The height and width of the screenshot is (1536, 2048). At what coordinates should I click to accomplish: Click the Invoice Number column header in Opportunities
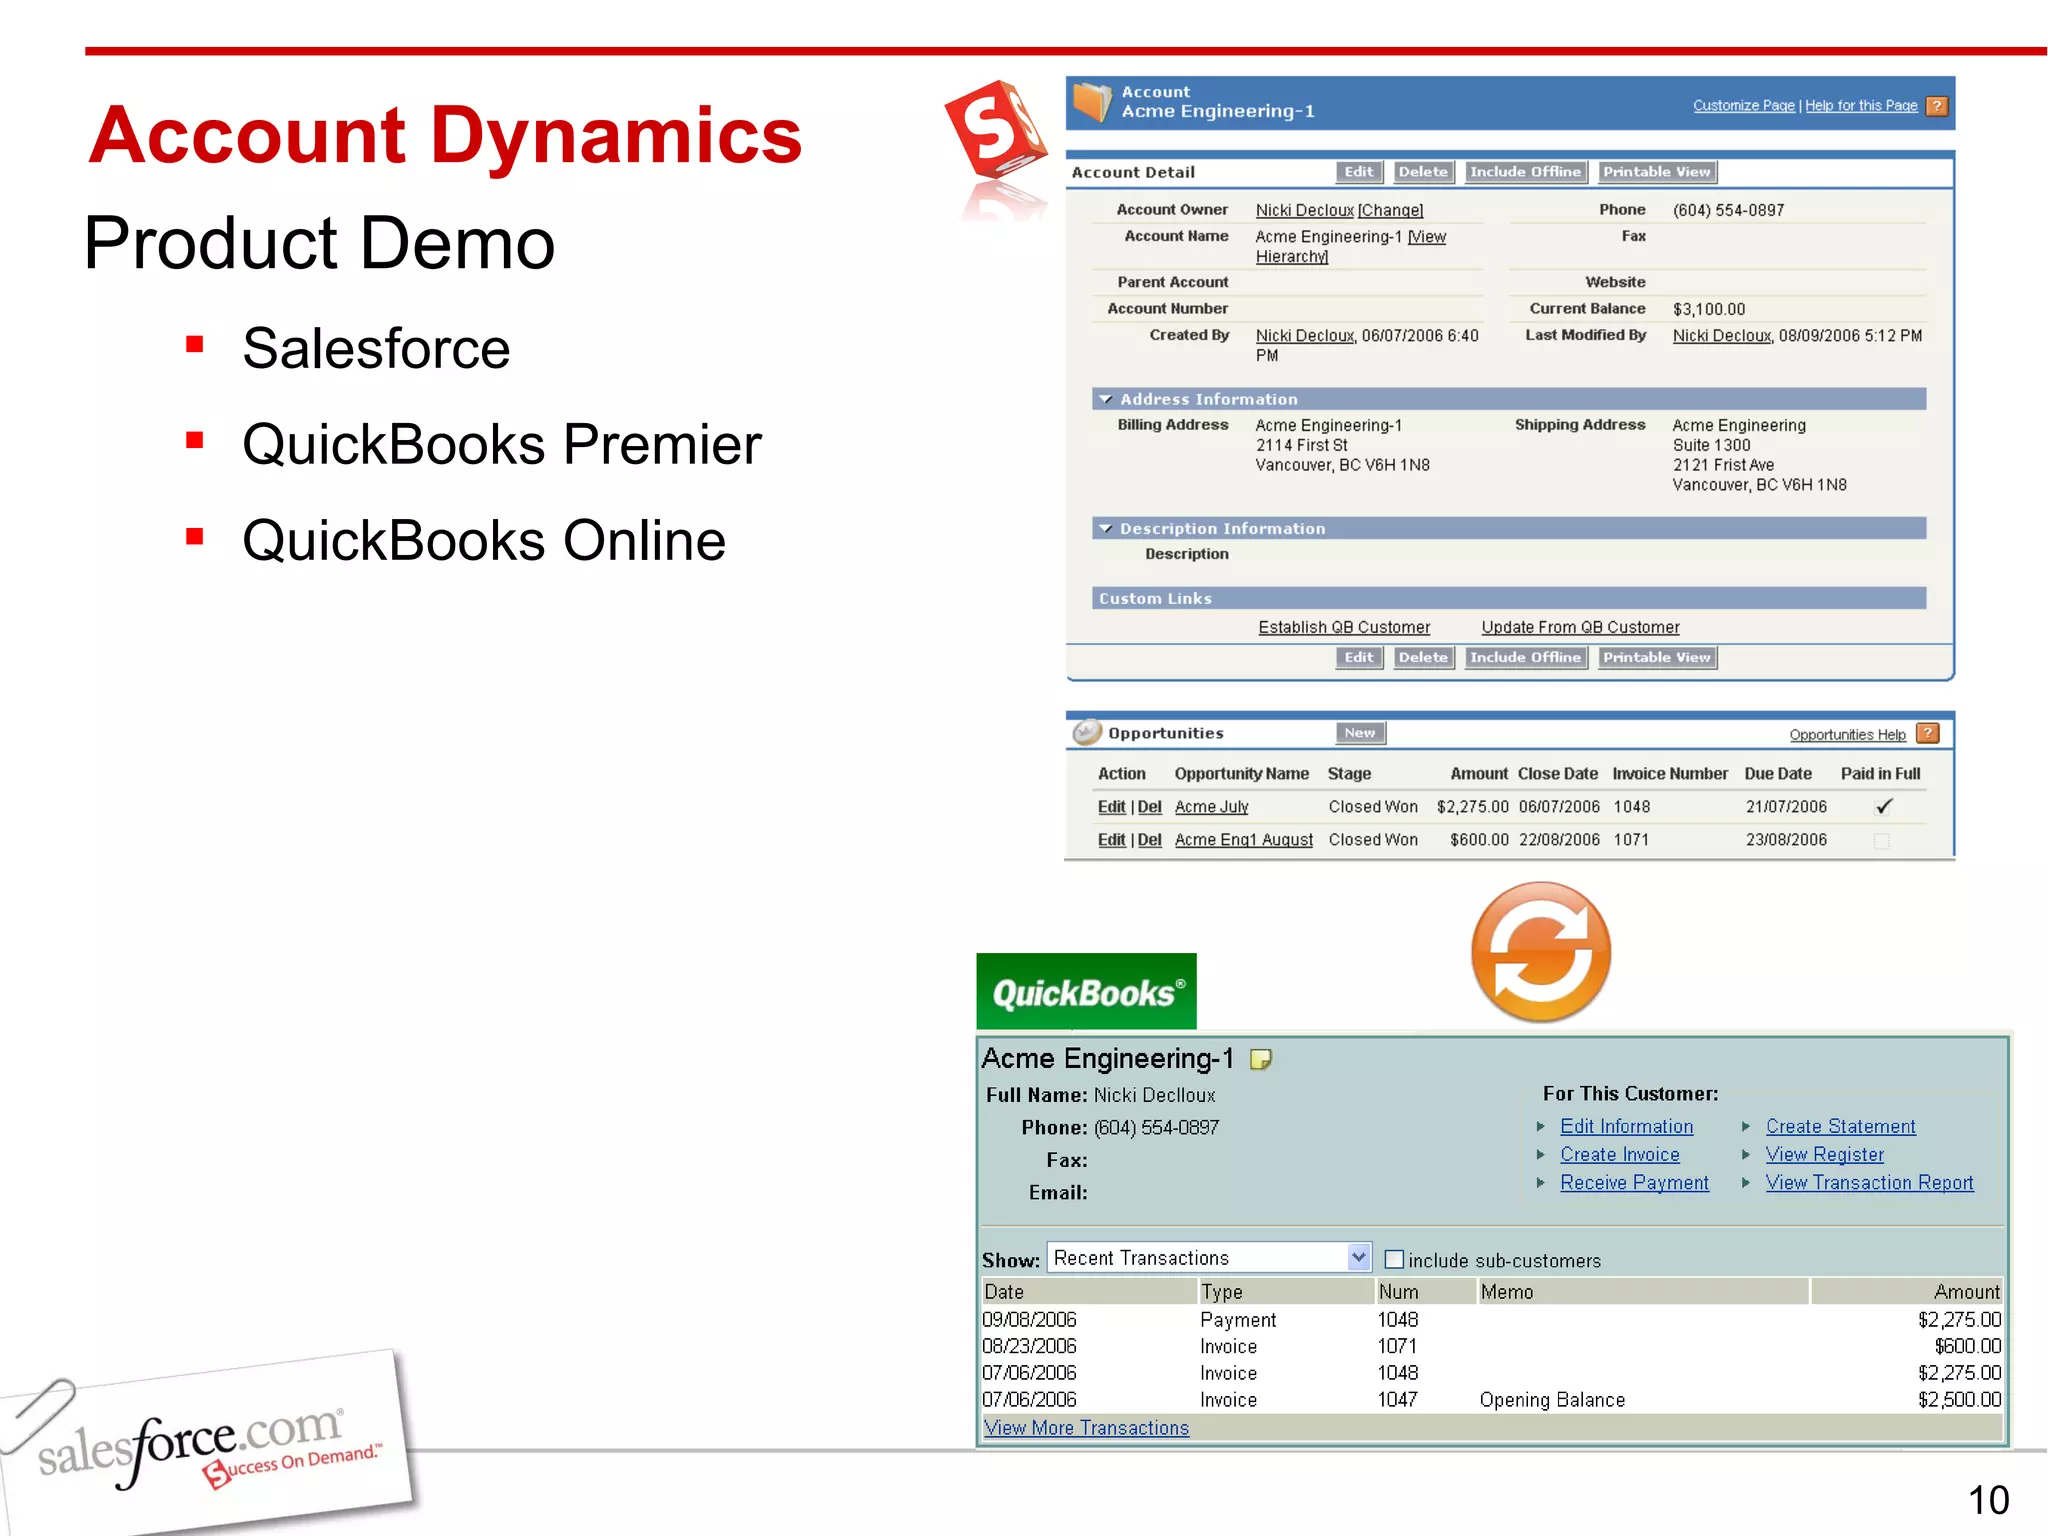tap(1670, 774)
